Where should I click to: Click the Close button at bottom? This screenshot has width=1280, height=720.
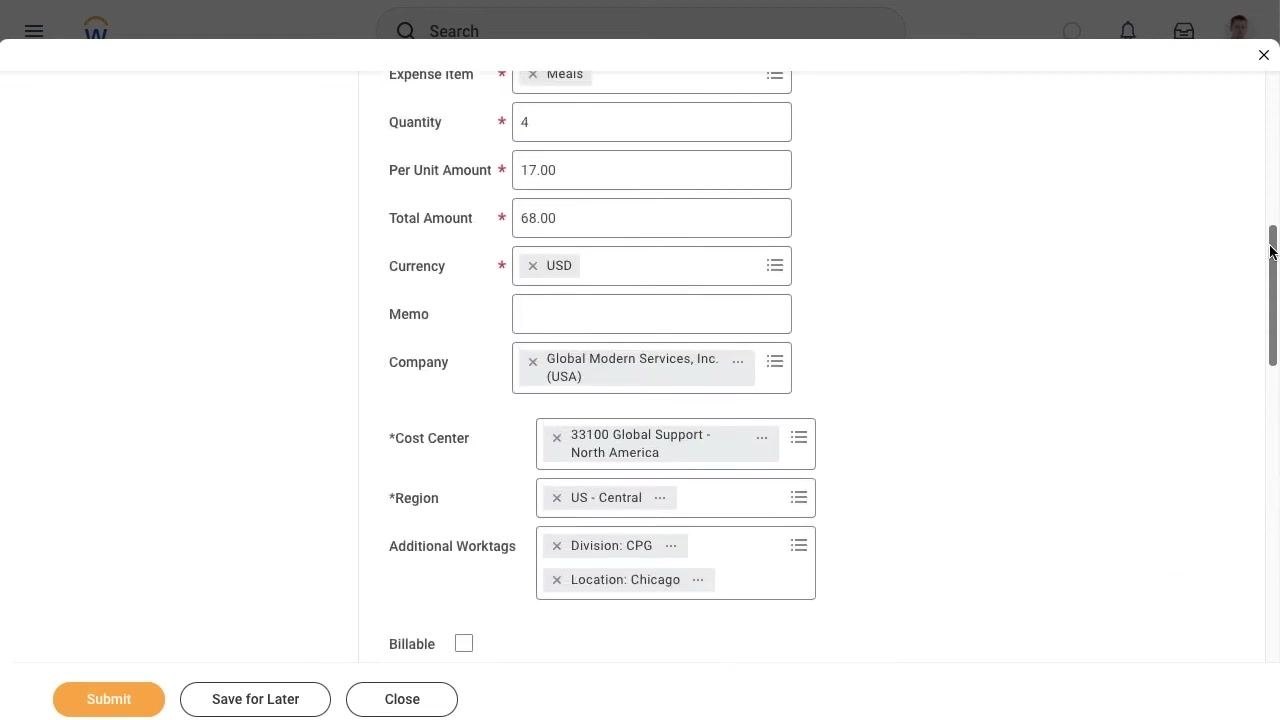[x=402, y=699]
